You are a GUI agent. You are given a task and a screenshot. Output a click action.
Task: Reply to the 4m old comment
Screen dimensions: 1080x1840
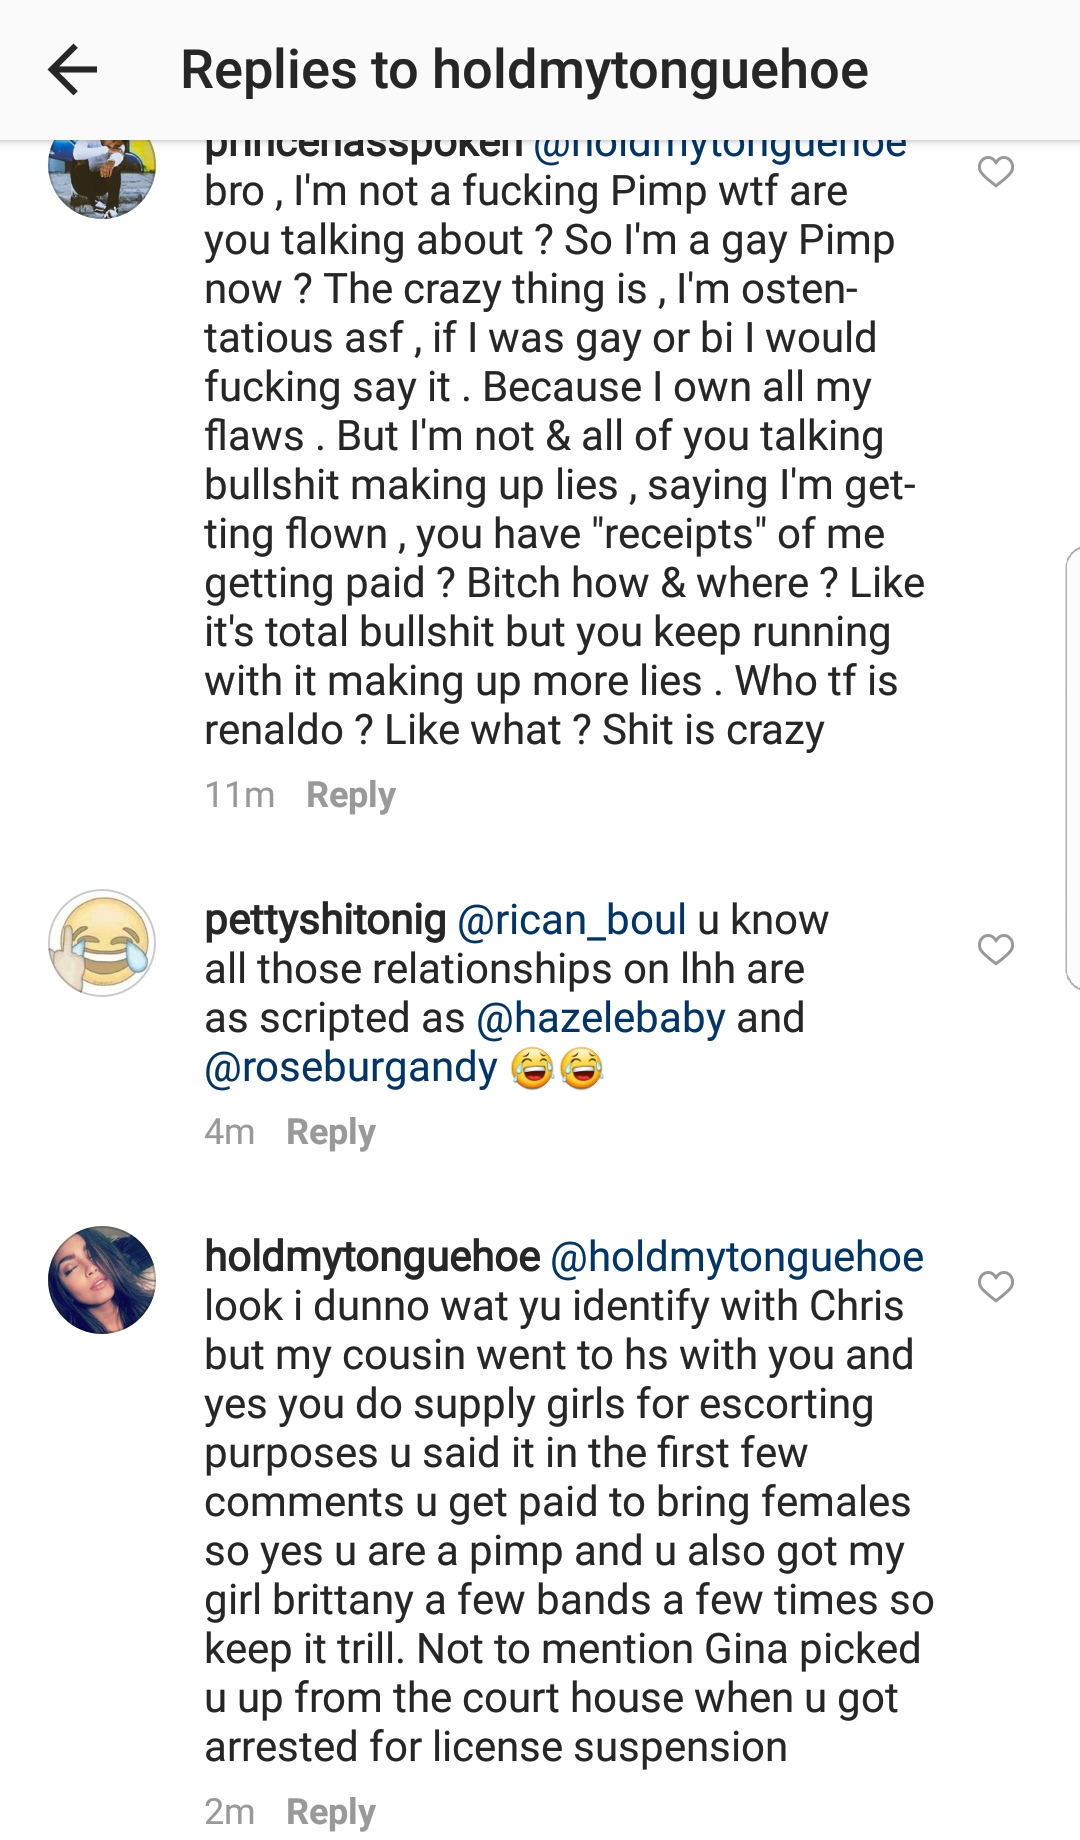(x=330, y=1132)
